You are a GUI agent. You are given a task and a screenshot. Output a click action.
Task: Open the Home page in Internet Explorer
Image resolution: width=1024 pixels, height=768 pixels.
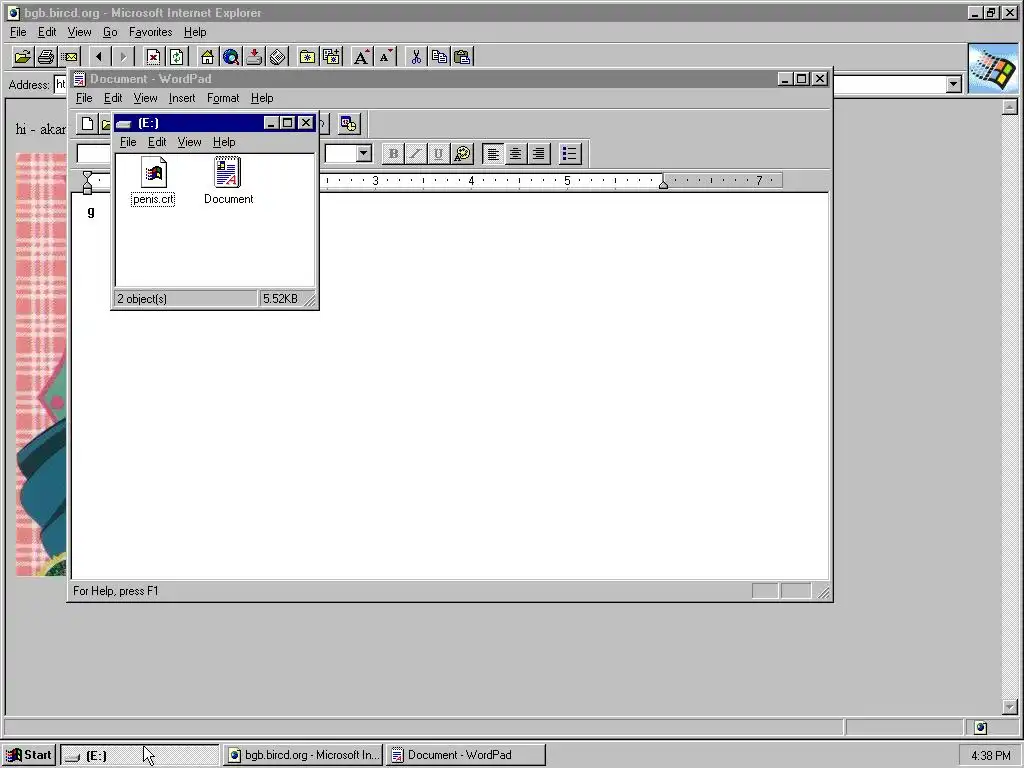pyautogui.click(x=207, y=57)
